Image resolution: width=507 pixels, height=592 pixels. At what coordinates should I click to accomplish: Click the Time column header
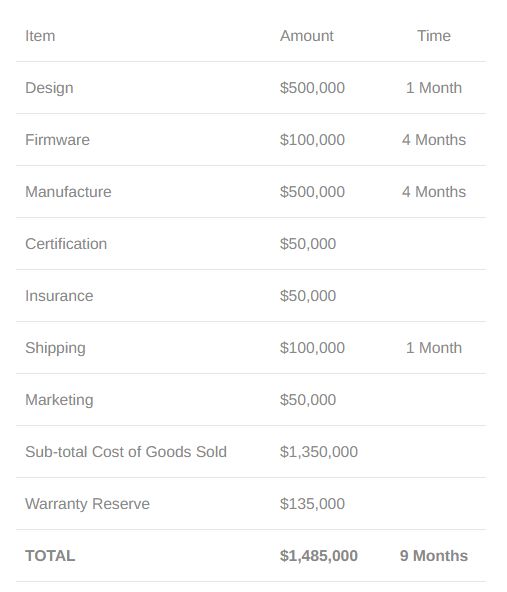click(x=434, y=36)
